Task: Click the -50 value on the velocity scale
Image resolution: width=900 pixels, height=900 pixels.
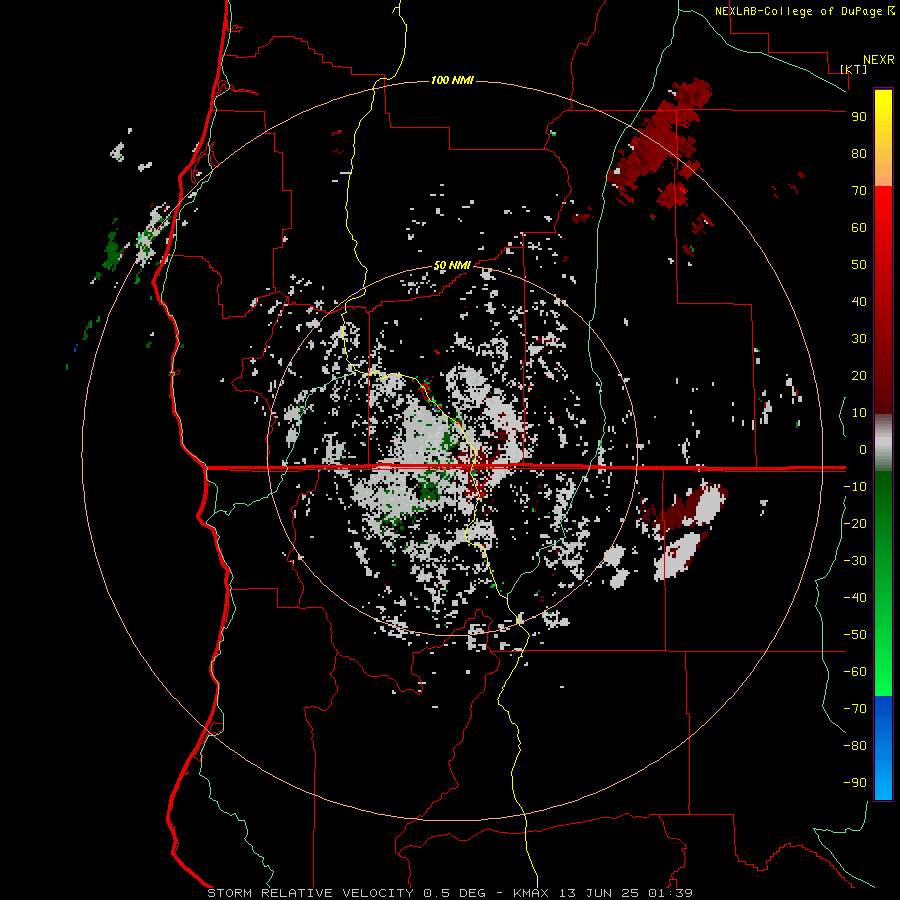Action: point(855,634)
